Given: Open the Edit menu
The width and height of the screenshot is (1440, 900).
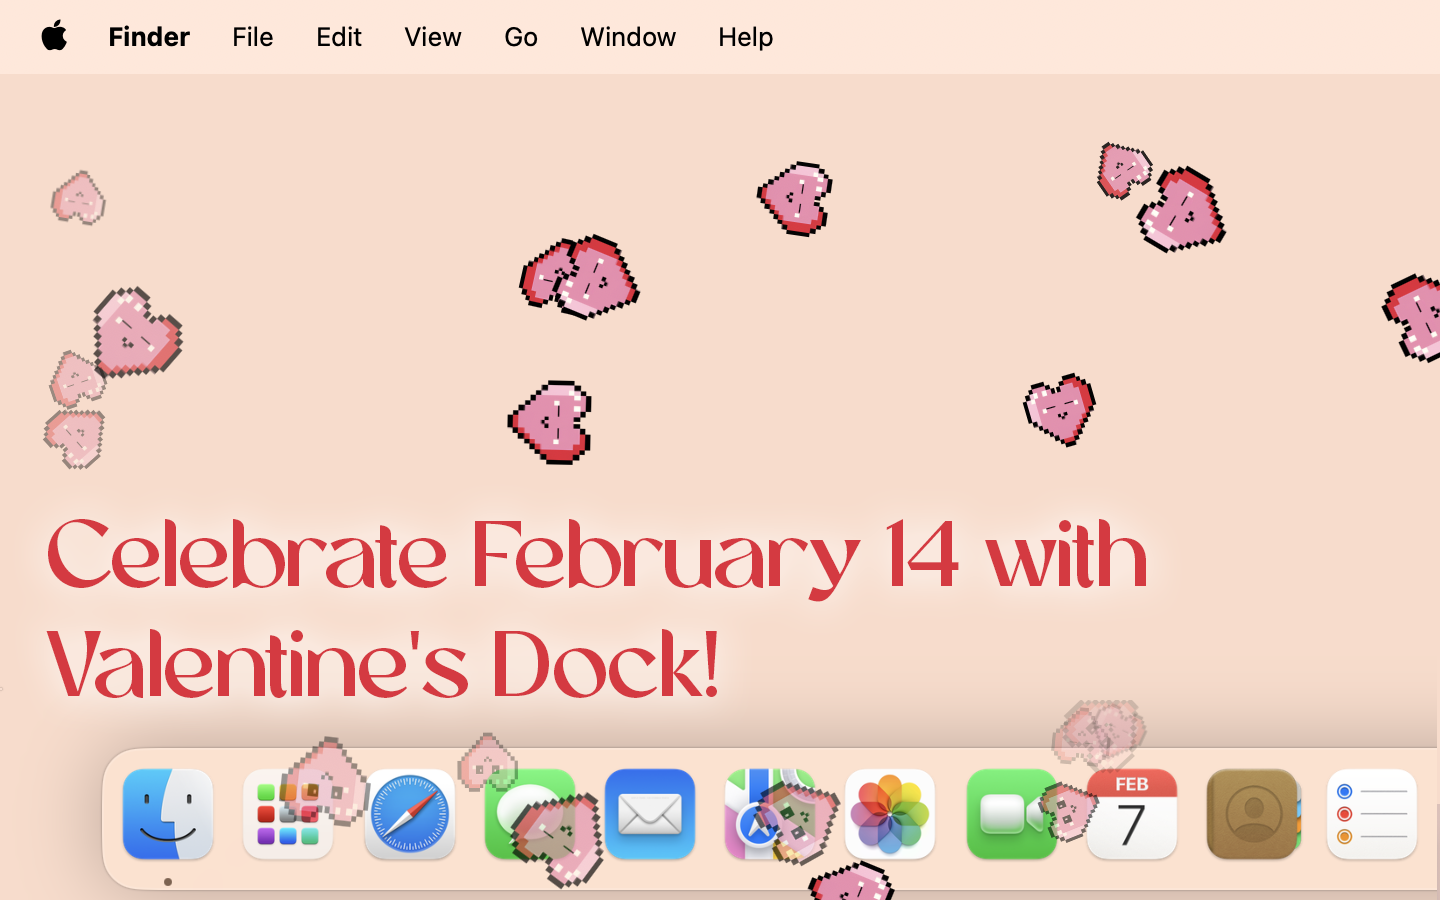Looking at the screenshot, I should click(338, 37).
